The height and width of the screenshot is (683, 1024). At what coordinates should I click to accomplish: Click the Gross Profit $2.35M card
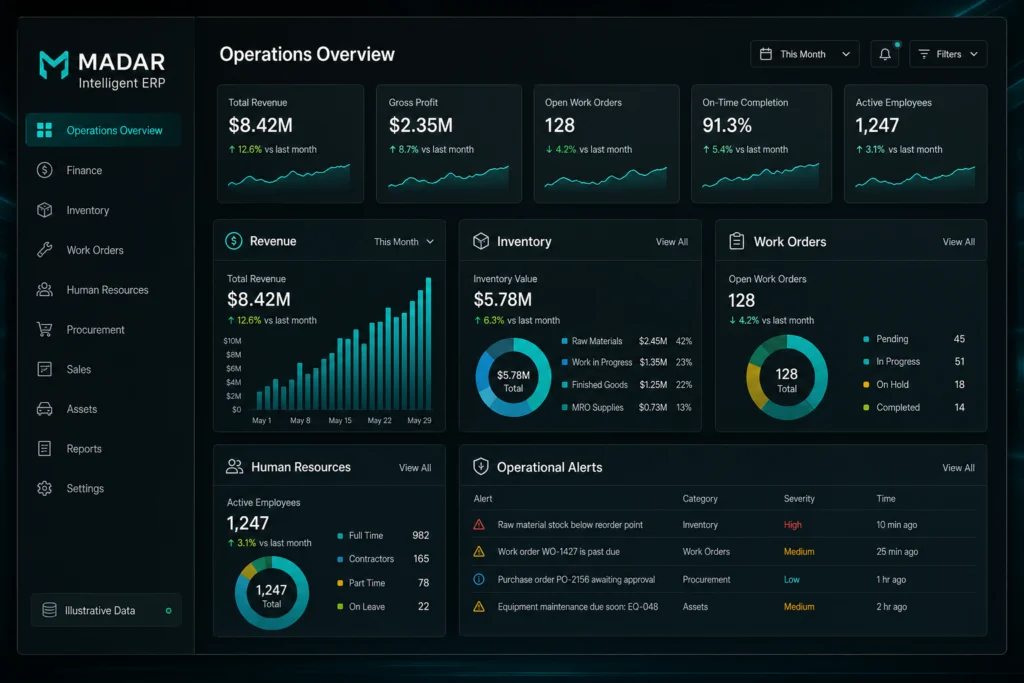[x=449, y=144]
